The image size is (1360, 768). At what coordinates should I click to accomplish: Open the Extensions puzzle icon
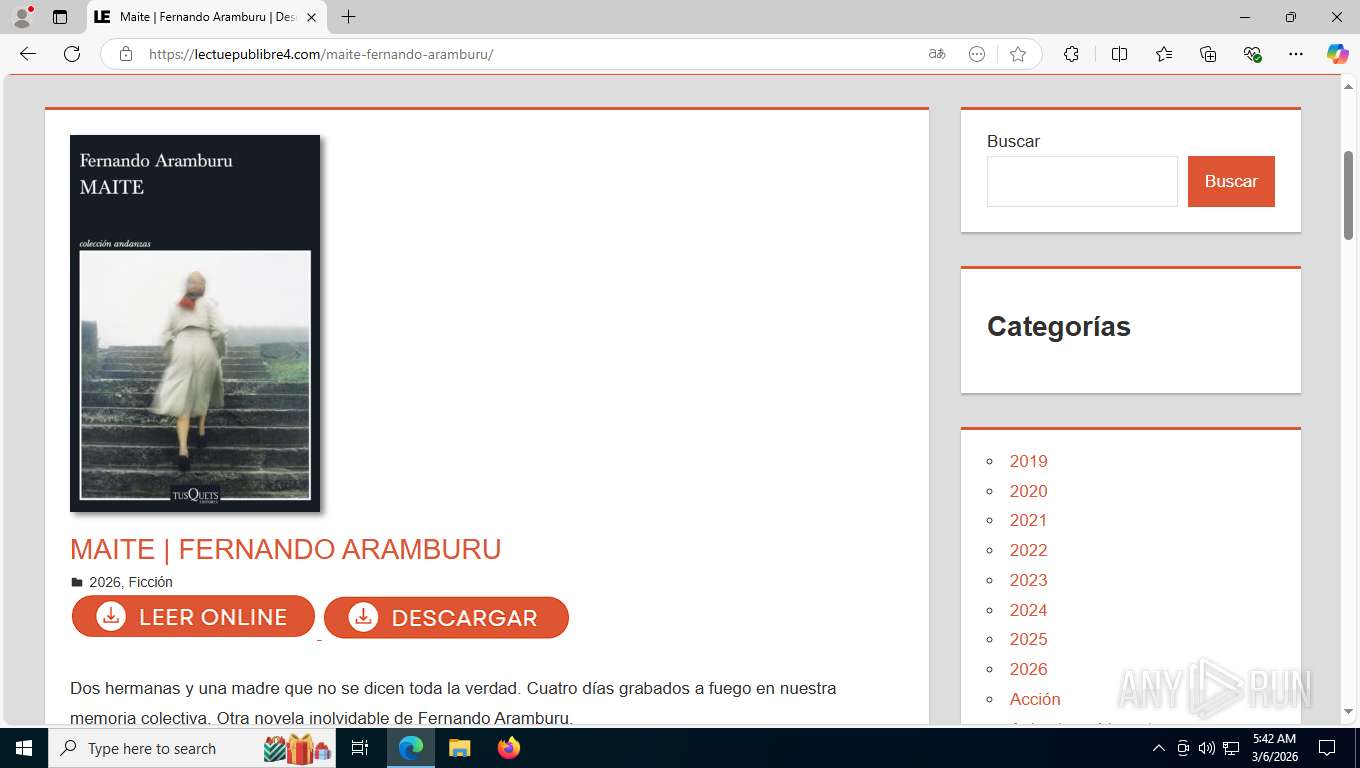1071,54
